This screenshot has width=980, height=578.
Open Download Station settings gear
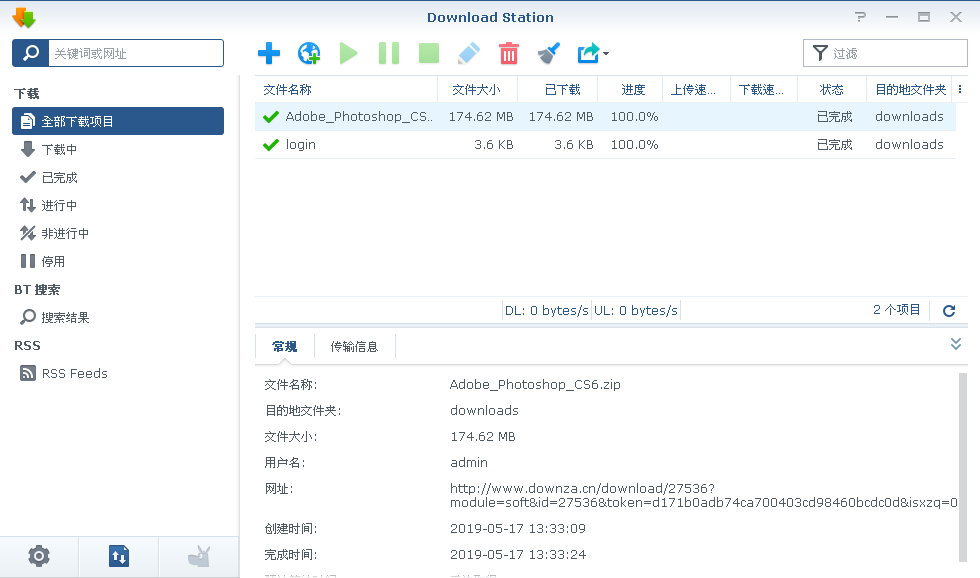39,556
